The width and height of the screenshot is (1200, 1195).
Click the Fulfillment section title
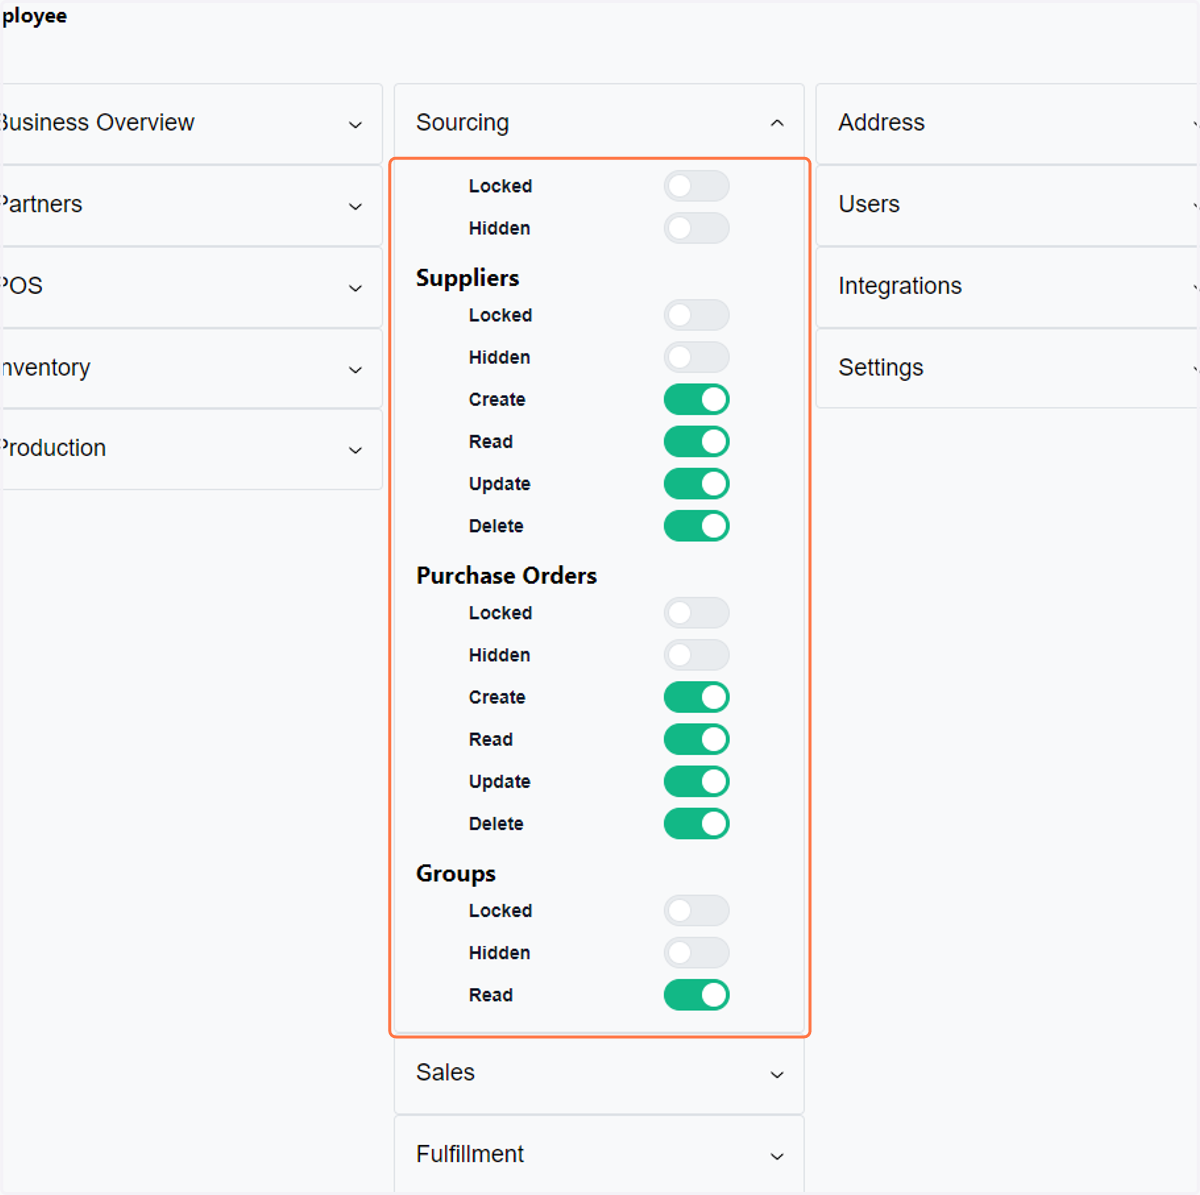coord(470,1154)
